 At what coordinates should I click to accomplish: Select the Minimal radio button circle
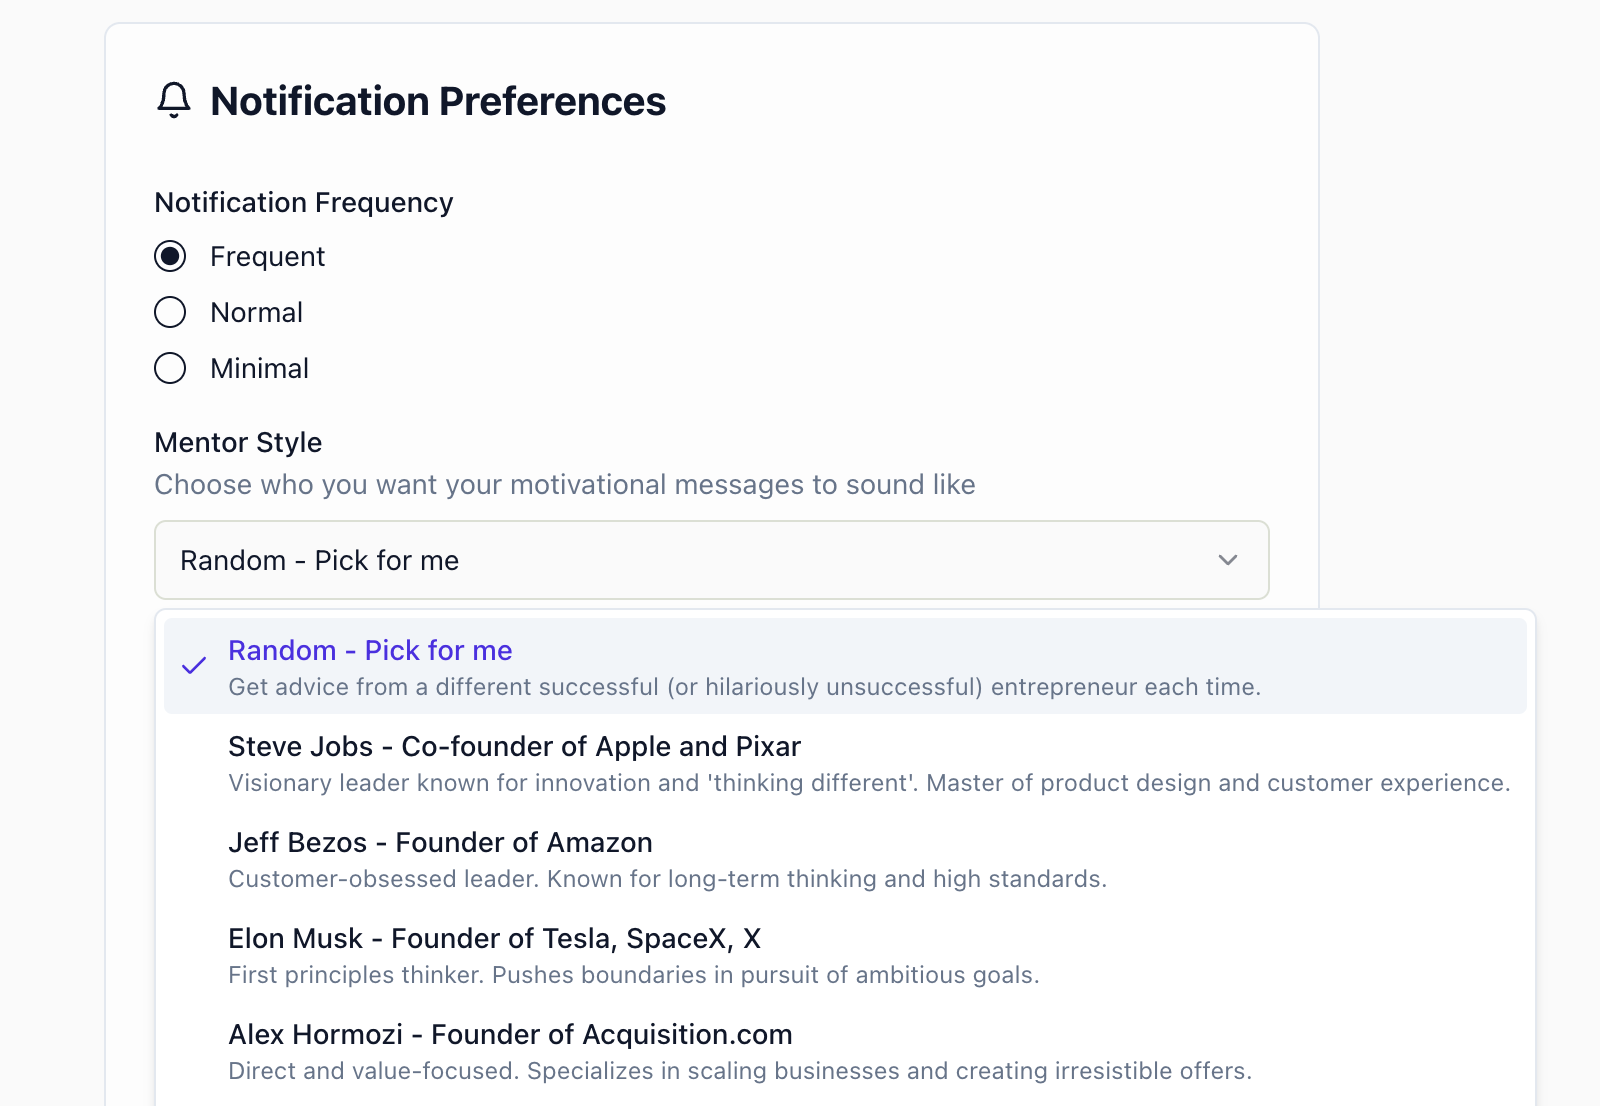(x=170, y=369)
